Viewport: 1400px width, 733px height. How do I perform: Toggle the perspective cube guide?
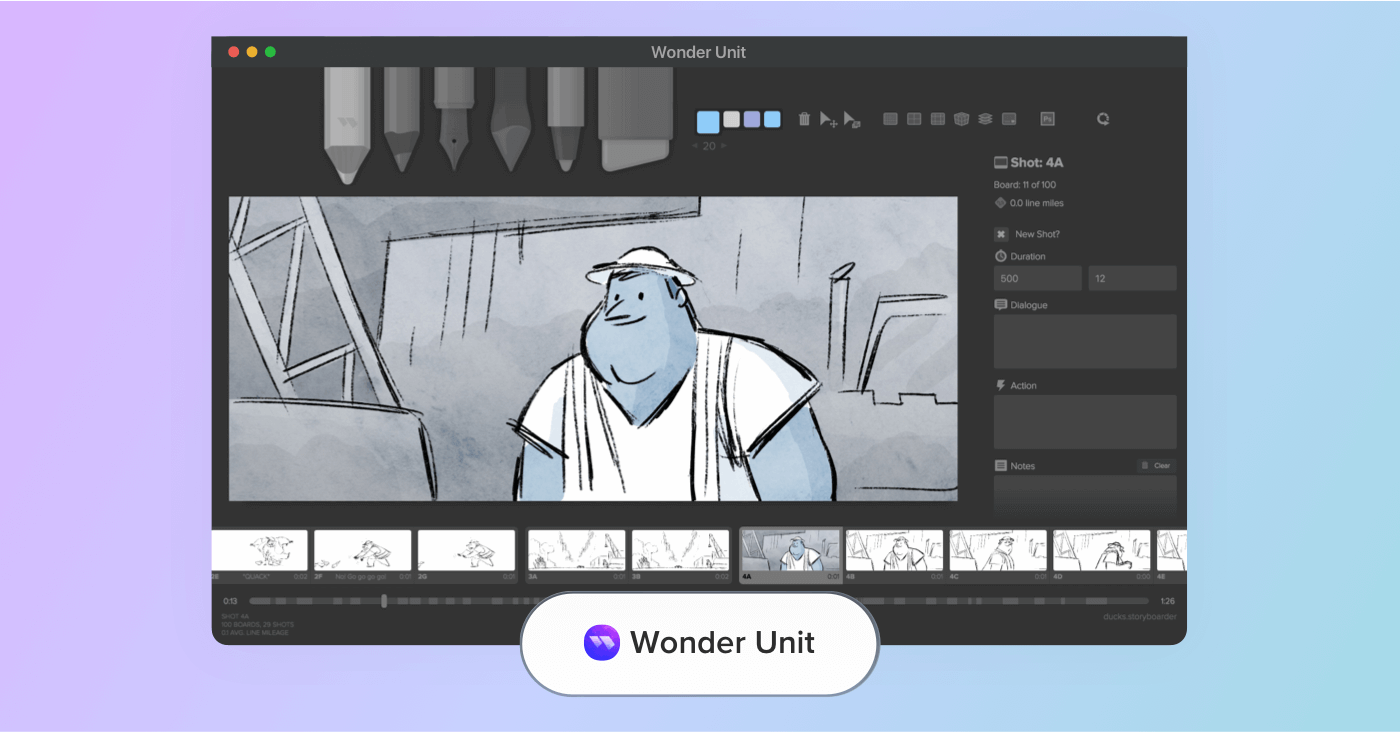point(961,118)
